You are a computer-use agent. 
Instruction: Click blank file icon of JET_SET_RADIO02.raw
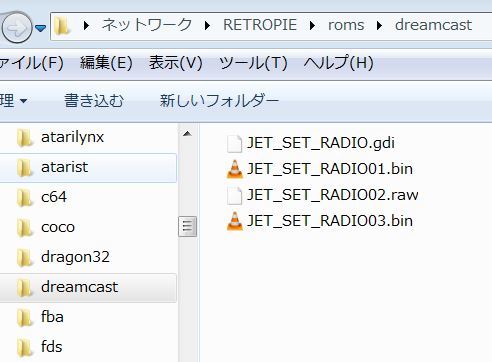pos(234,195)
